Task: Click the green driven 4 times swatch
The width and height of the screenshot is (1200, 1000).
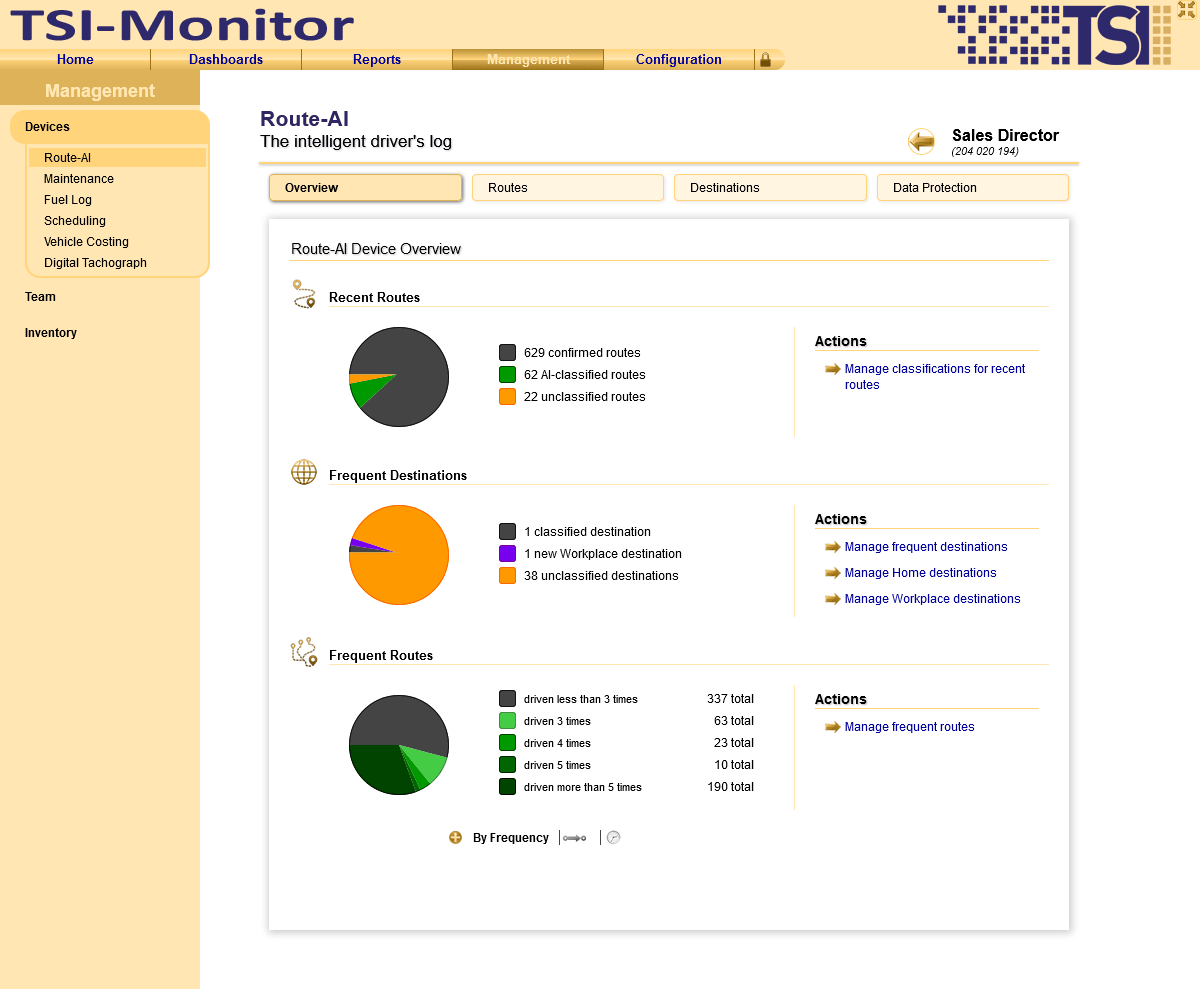Action: [x=507, y=743]
